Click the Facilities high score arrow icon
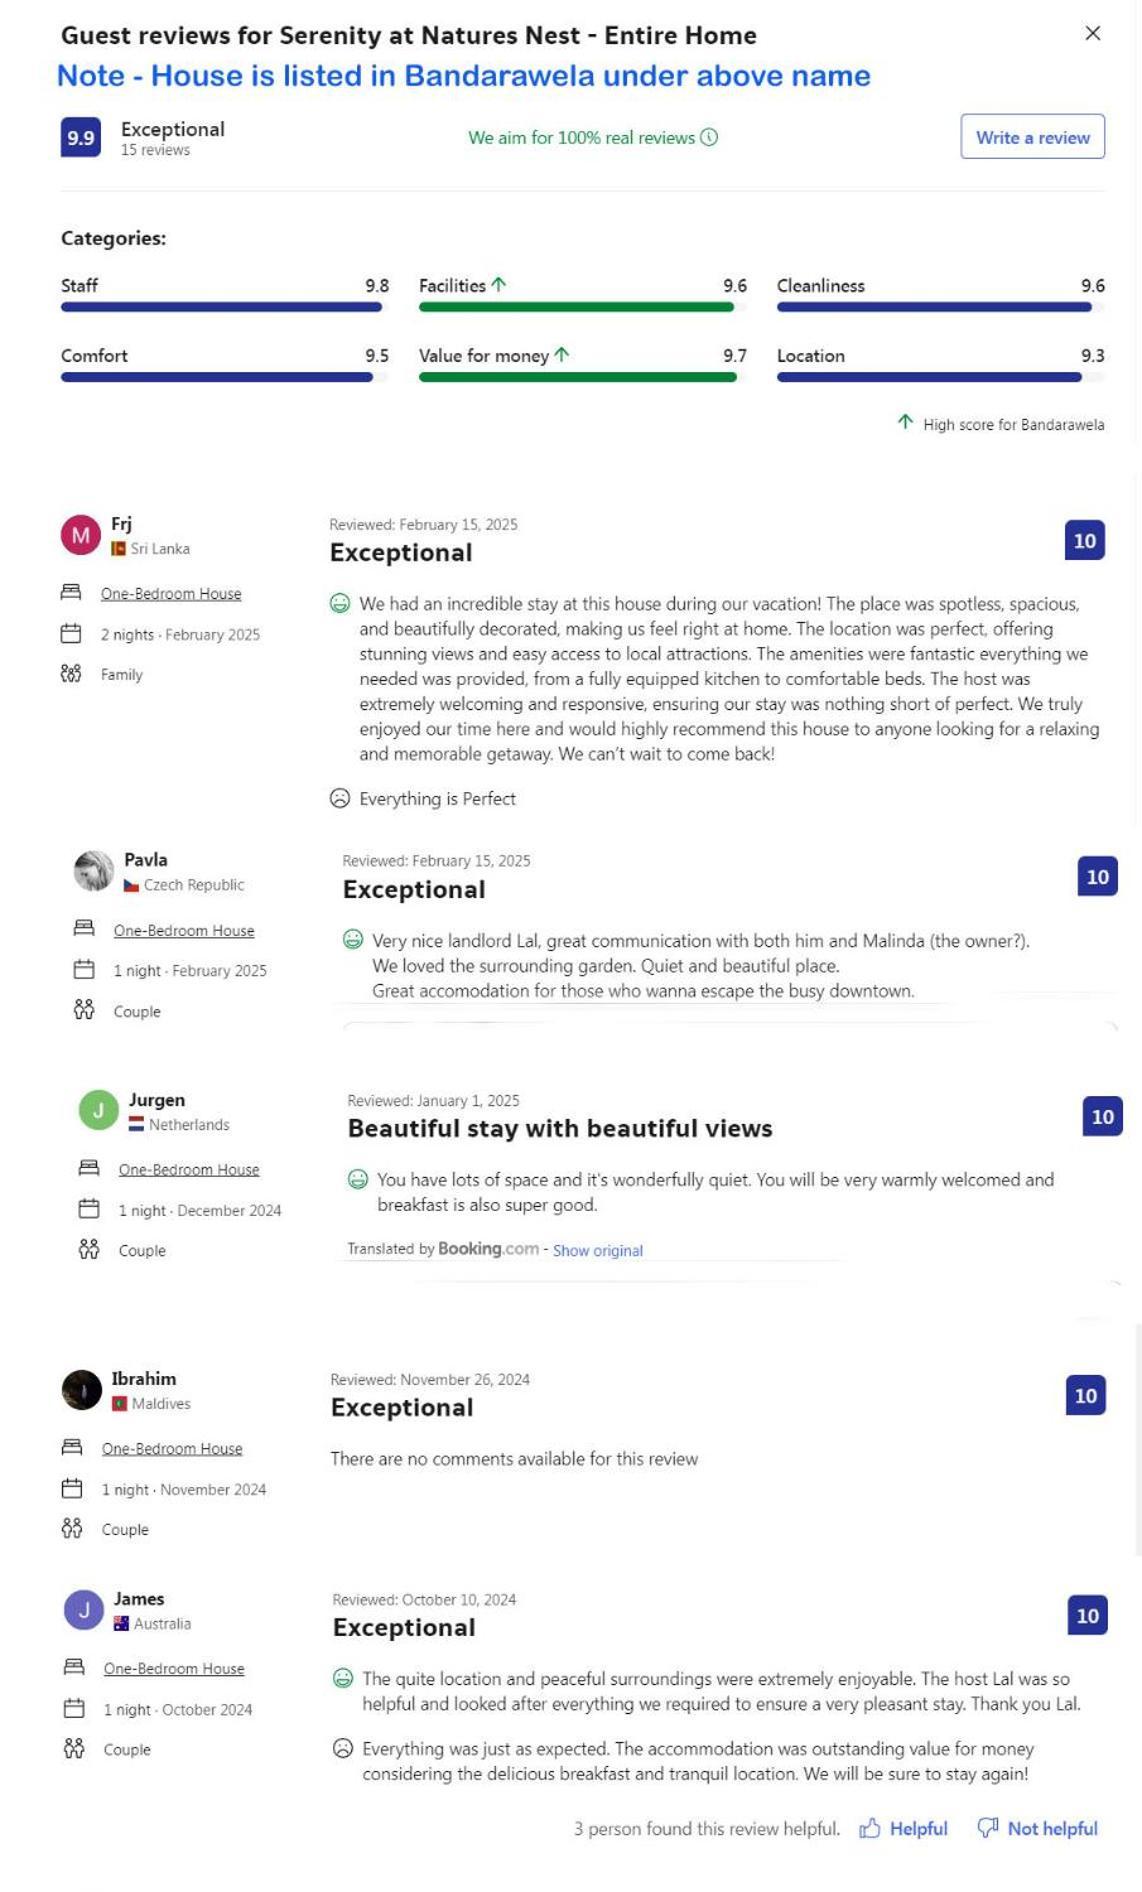 (498, 285)
